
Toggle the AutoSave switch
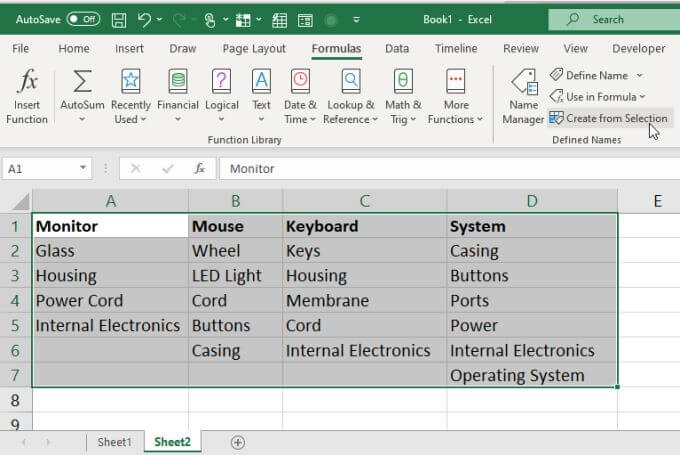pyautogui.click(x=83, y=19)
